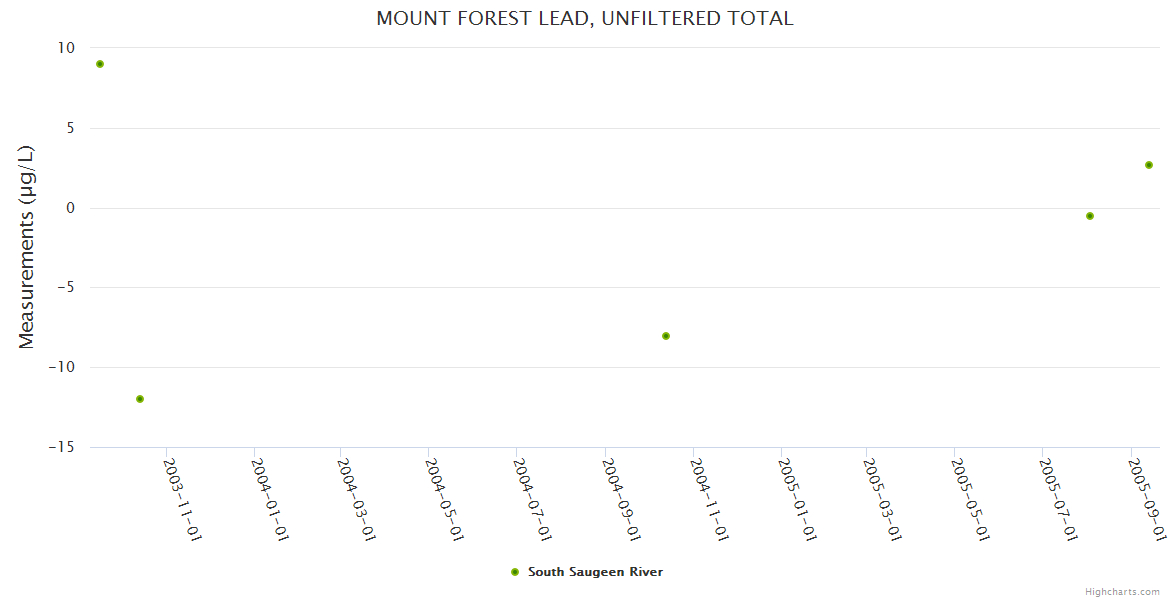Select the y-axis label −15
Viewport: 1170px width, 600px height.
pos(61,447)
